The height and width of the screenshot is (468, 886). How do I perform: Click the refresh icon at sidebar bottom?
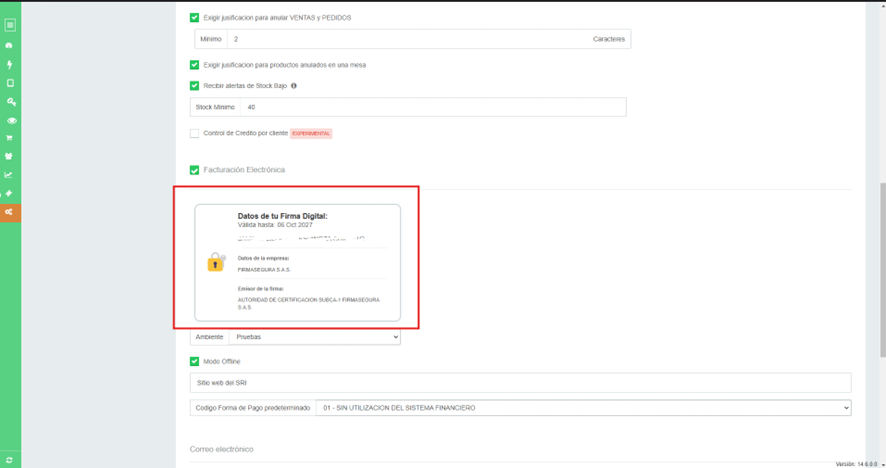pyautogui.click(x=9, y=460)
